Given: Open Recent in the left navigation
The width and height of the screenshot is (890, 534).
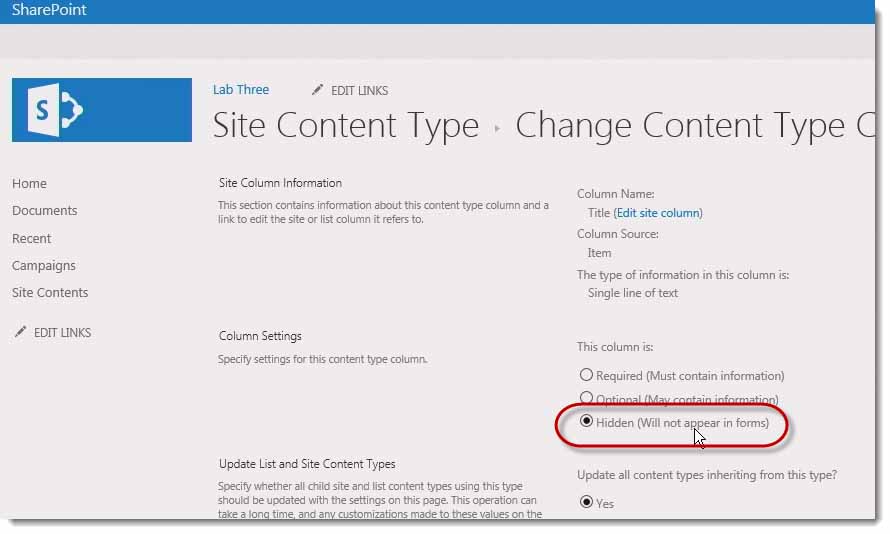Looking at the screenshot, I should coord(32,238).
